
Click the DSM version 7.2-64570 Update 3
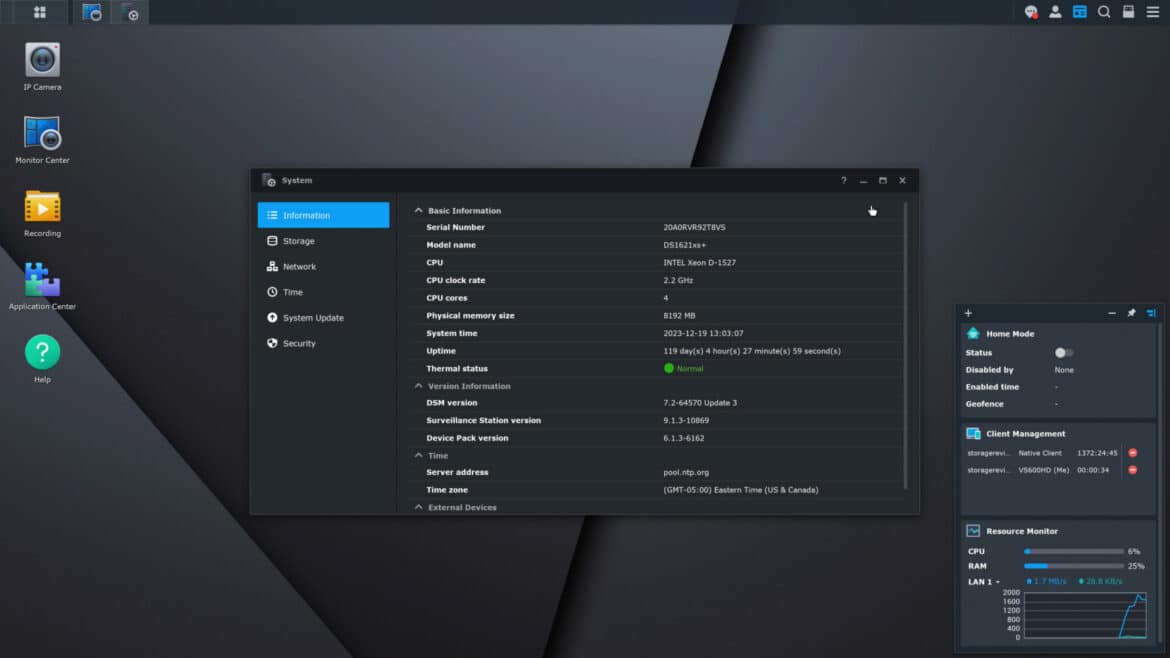coord(700,403)
